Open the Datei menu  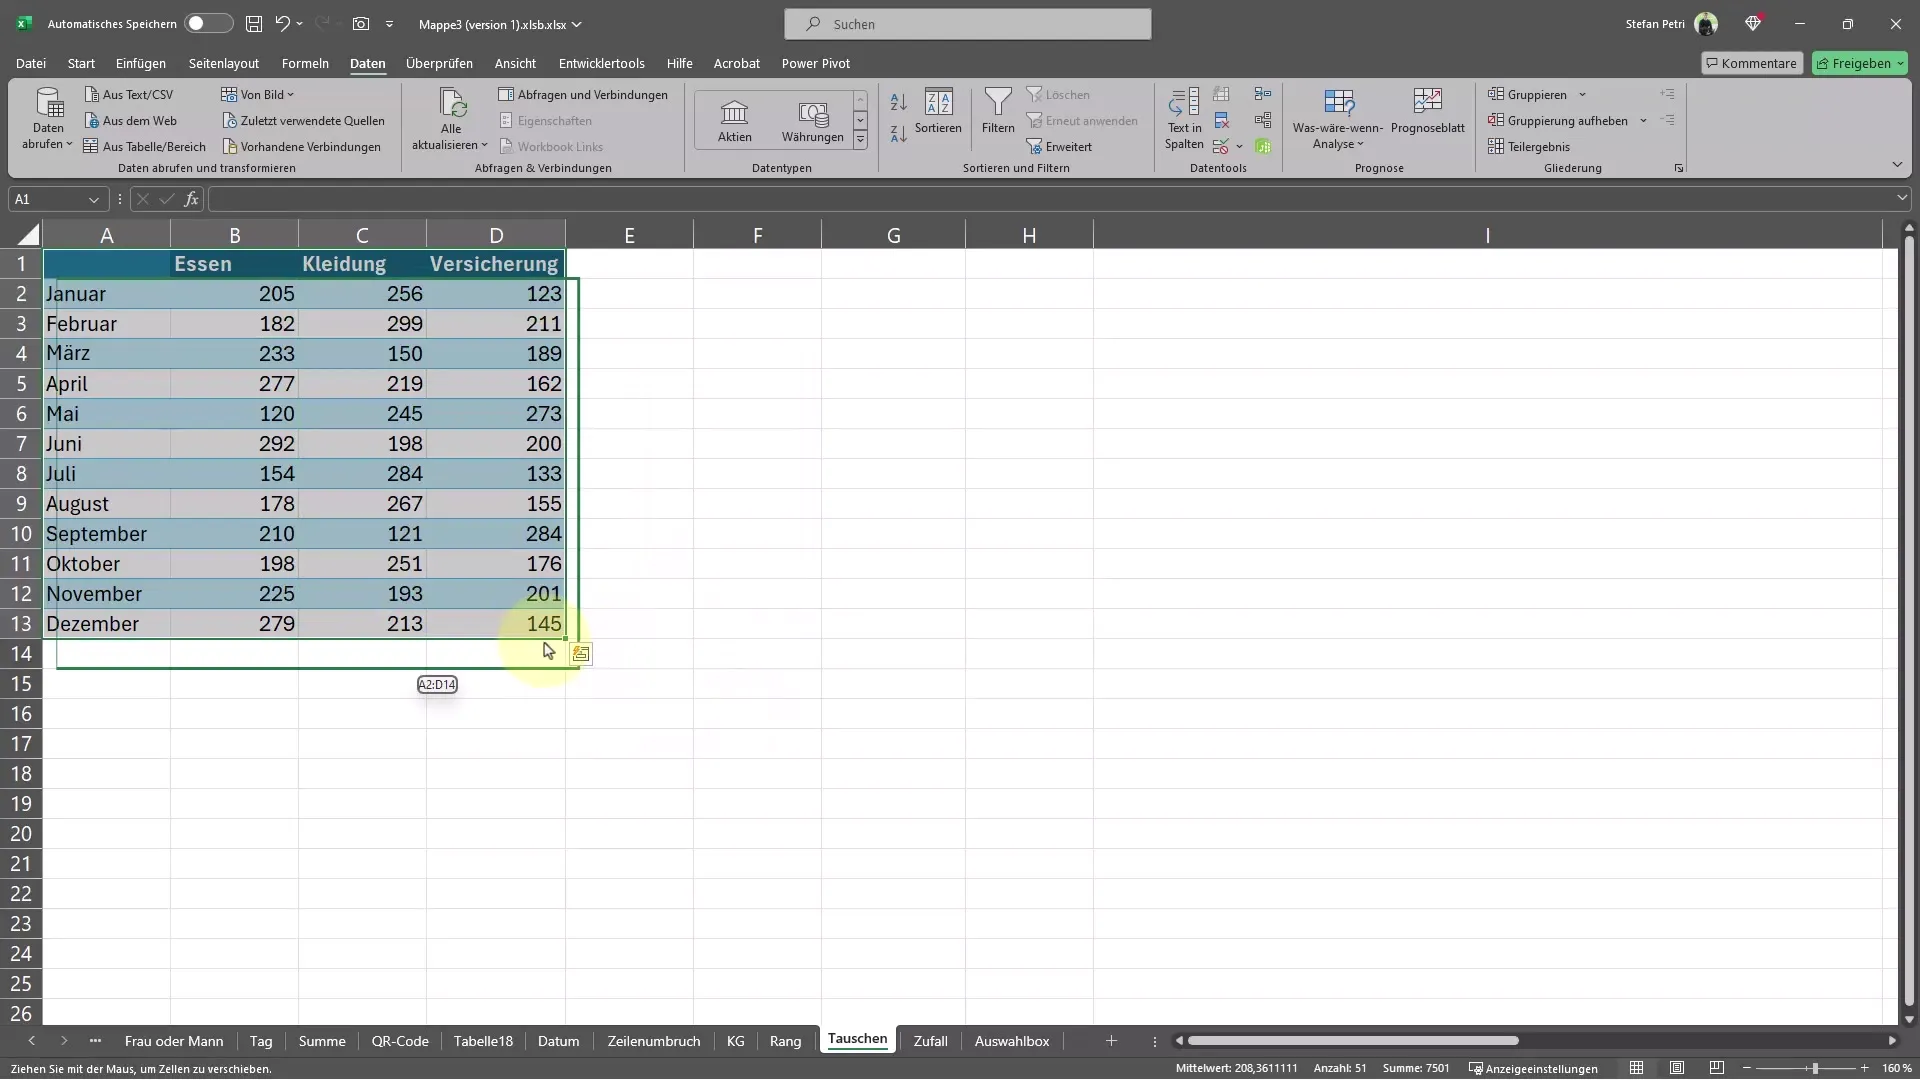[x=31, y=63]
